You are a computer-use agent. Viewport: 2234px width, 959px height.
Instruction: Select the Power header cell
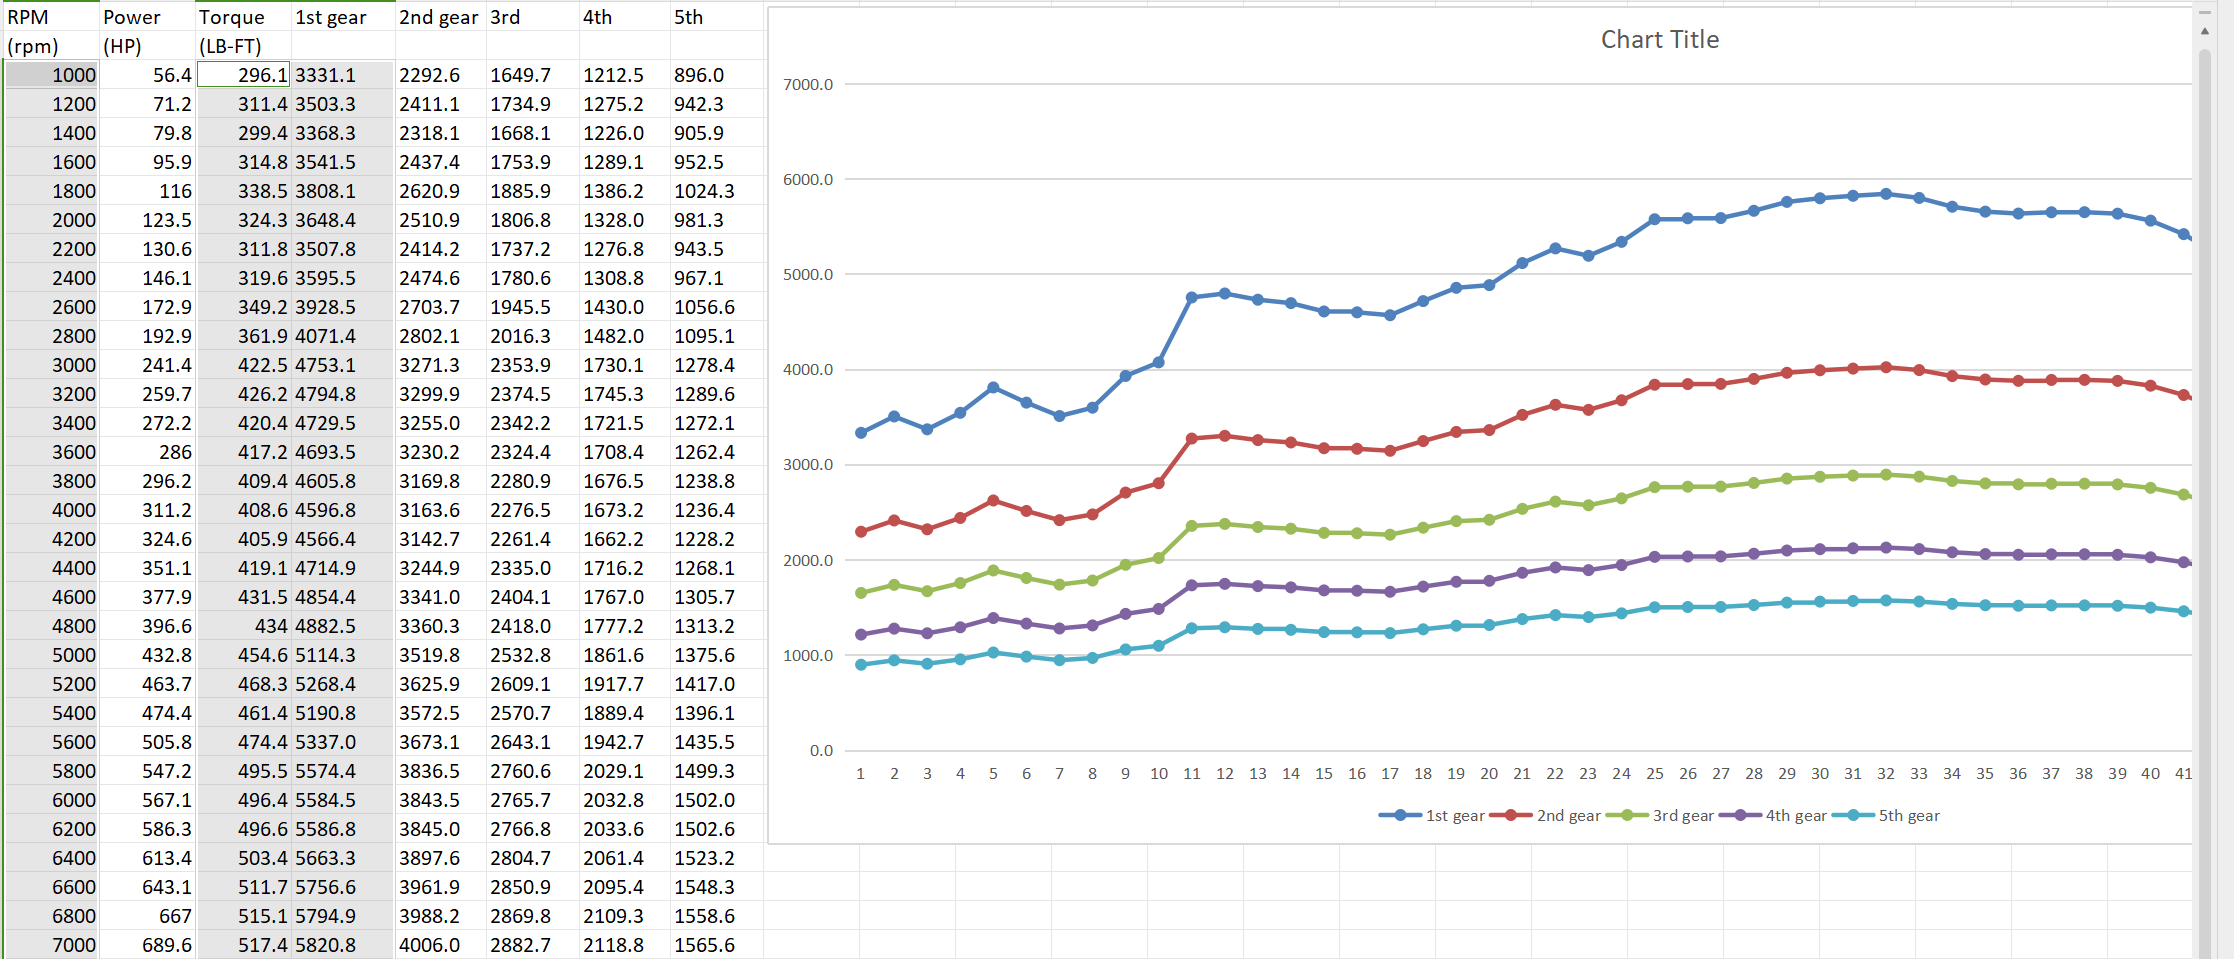pyautogui.click(x=148, y=17)
